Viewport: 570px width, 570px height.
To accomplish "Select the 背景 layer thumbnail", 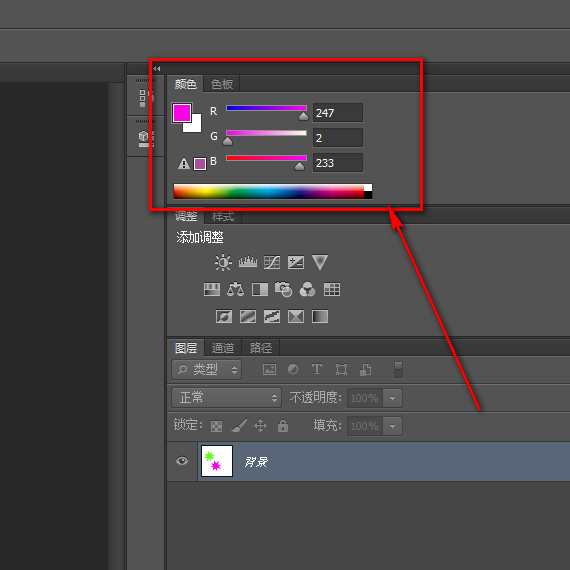I will coord(217,461).
